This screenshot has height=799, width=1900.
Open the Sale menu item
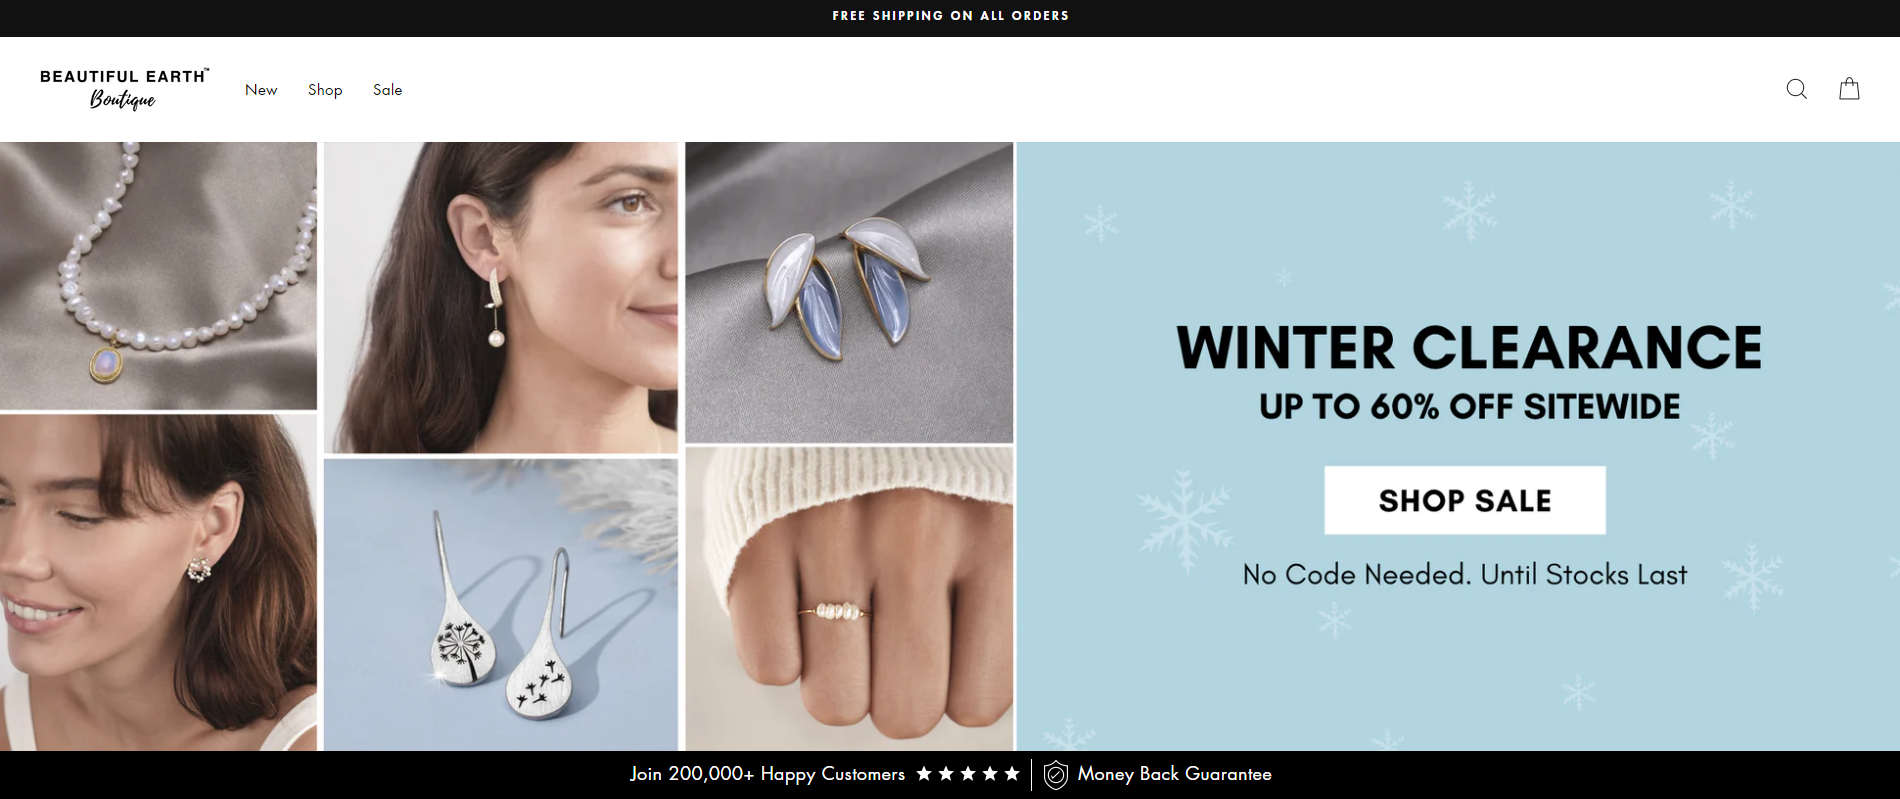[387, 90]
